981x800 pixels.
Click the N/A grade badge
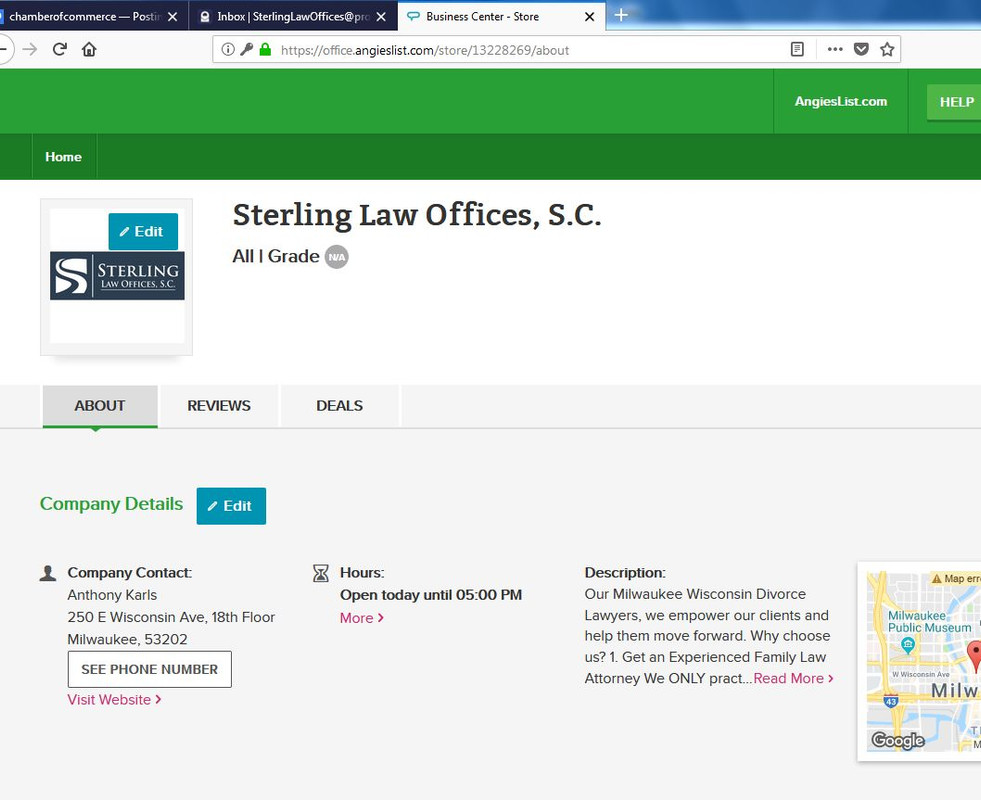[x=337, y=257]
